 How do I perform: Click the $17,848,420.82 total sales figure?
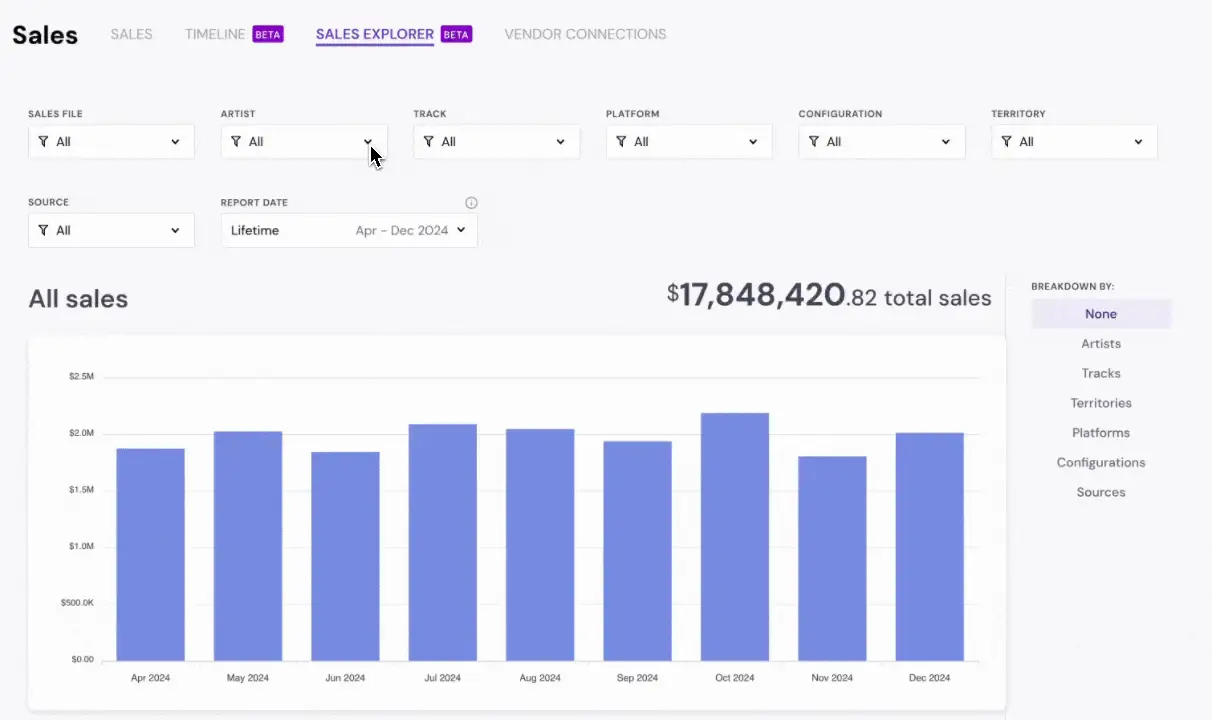[x=829, y=296]
